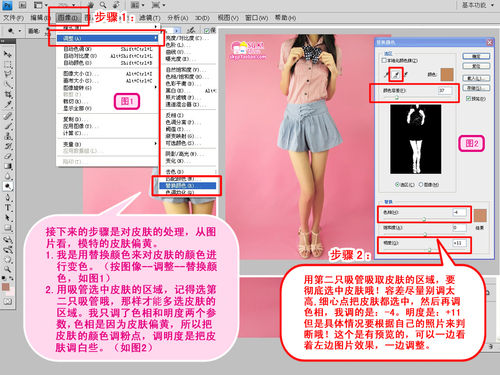This screenshot has height=375, width=500.
Task: Choose 自动对比度 in the Image menu
Action: [x=108, y=56]
